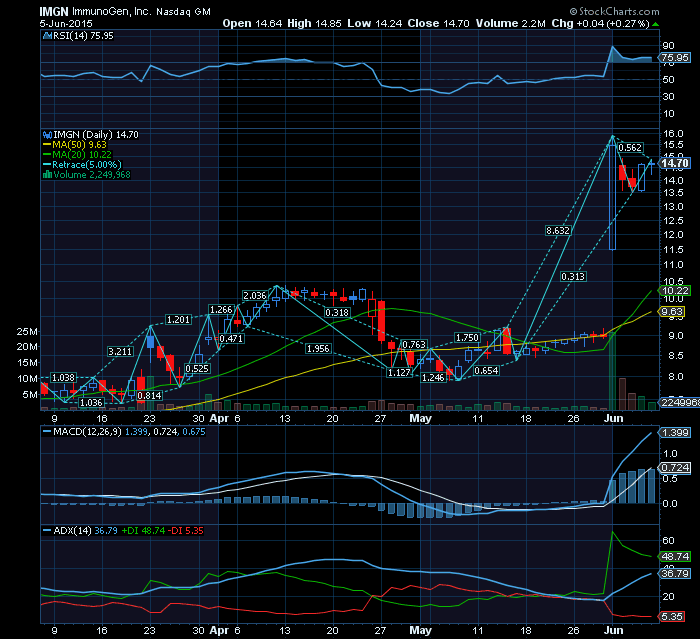The width and height of the screenshot is (700, 639).
Task: Click the 0.724 signal tag on right axis
Action: (x=675, y=468)
